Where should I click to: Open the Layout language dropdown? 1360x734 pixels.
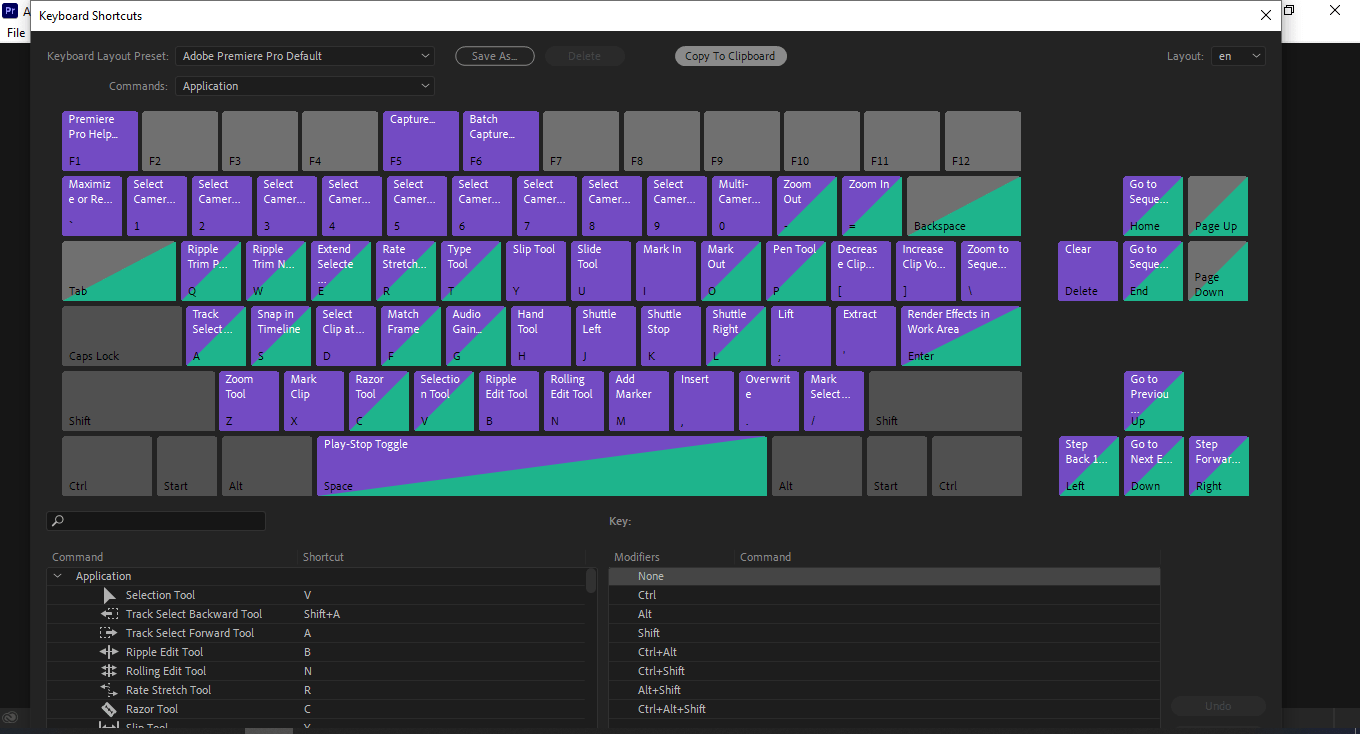1238,56
